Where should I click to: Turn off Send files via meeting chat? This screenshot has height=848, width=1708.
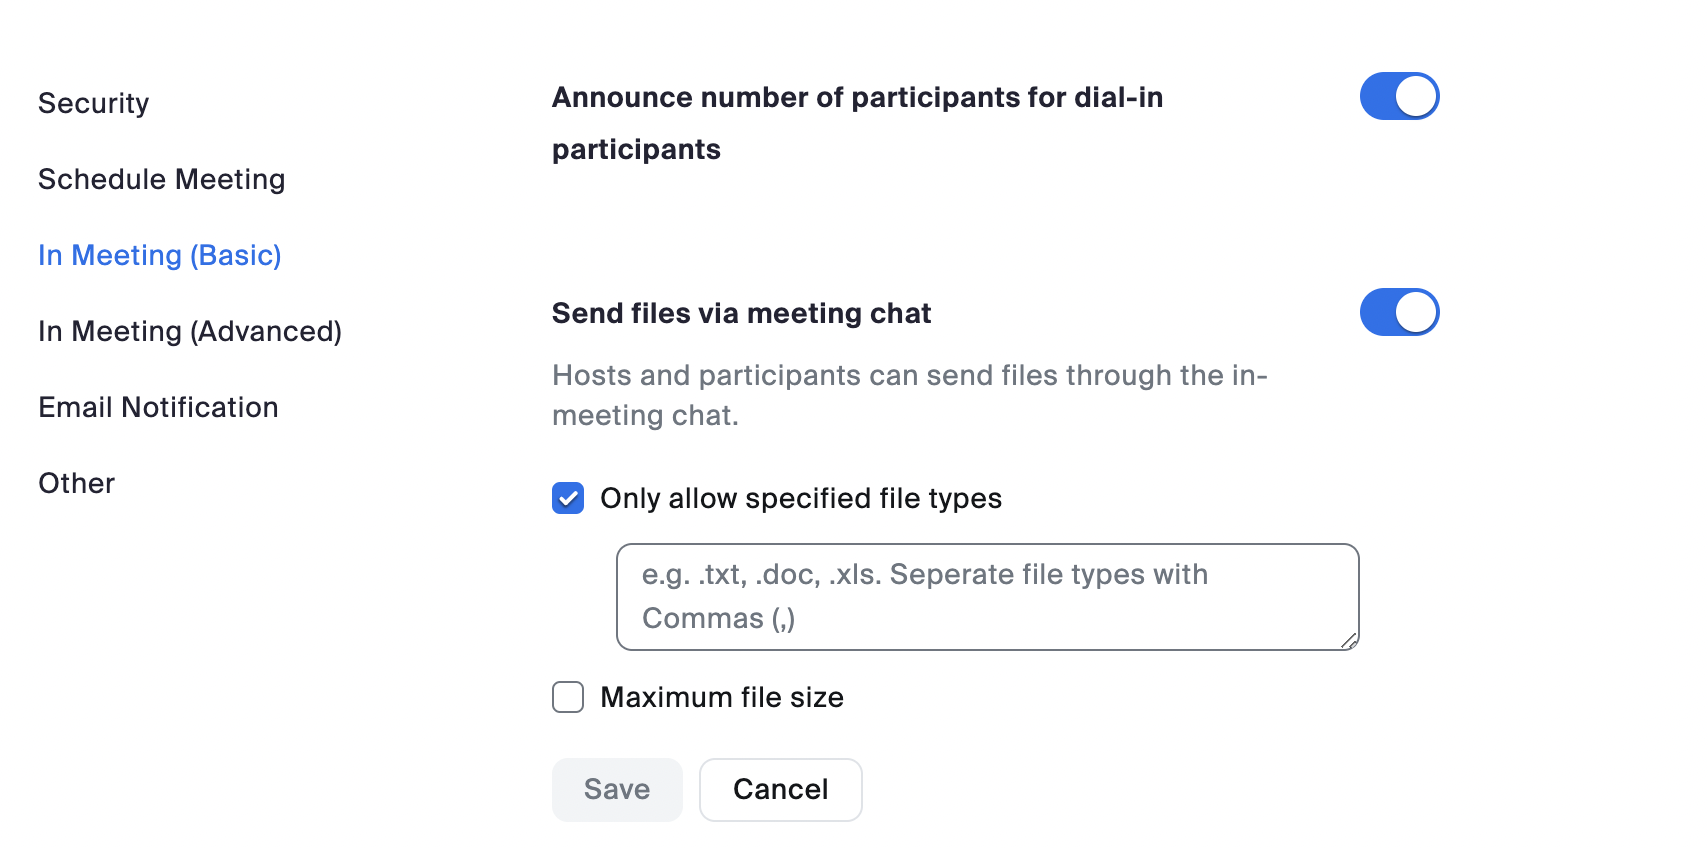tap(1399, 312)
